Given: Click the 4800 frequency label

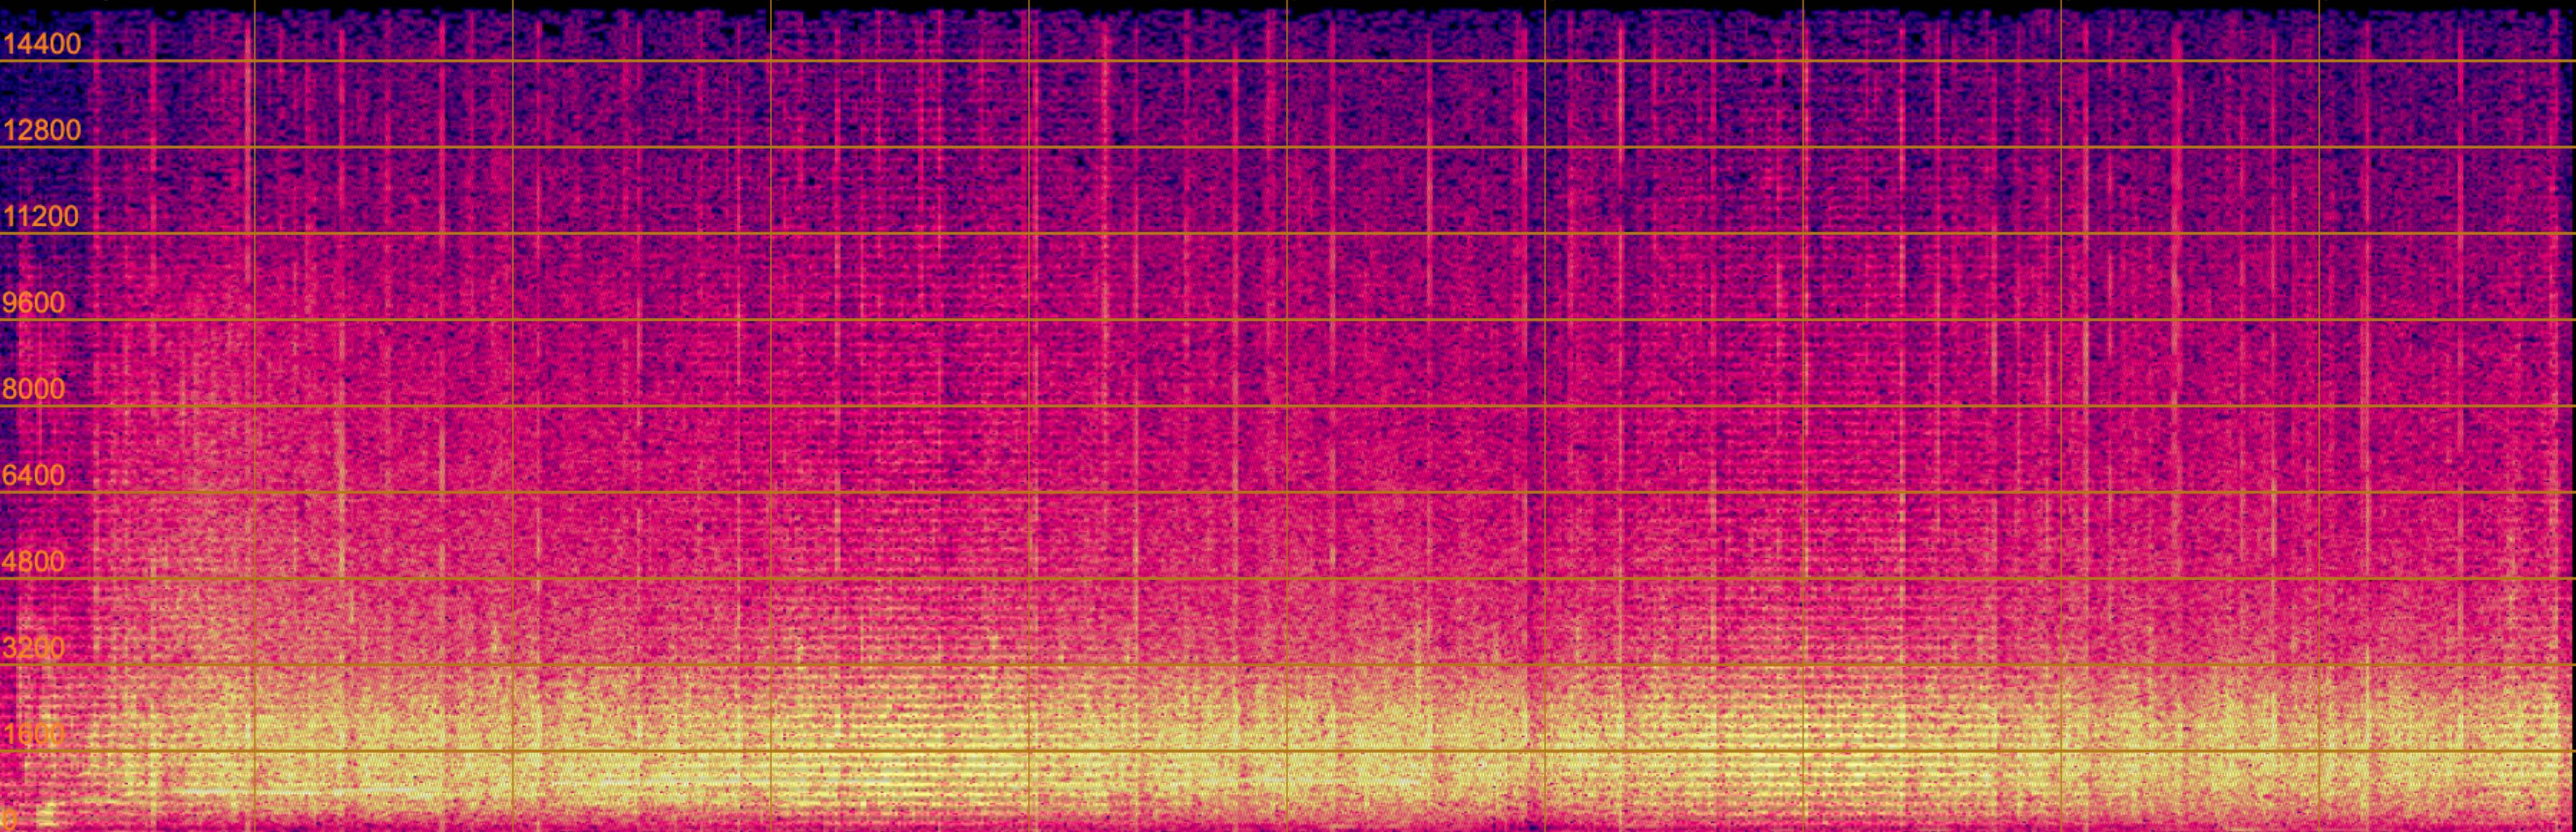Looking at the screenshot, I should point(33,562).
